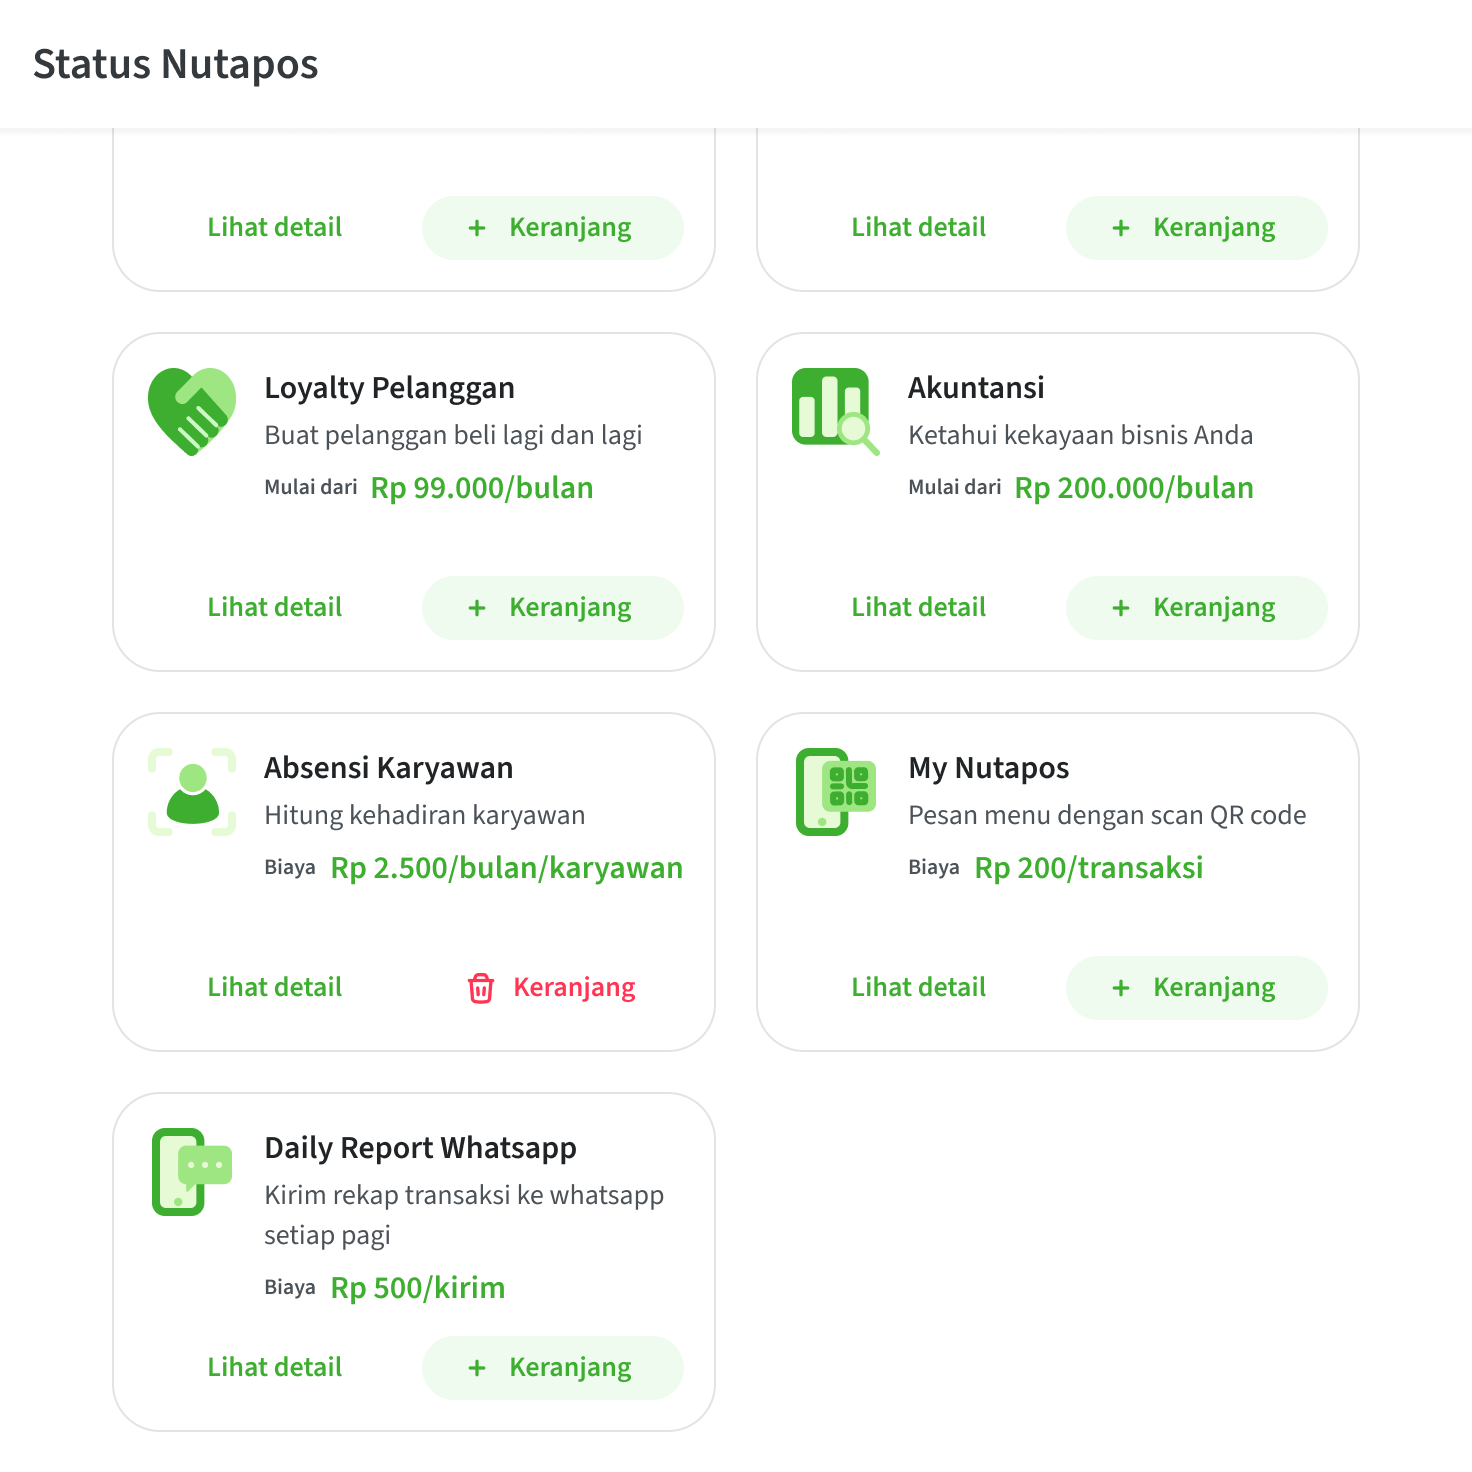
Task: Remove Absensi Karyawan from Keranjang
Action: [x=552, y=988]
